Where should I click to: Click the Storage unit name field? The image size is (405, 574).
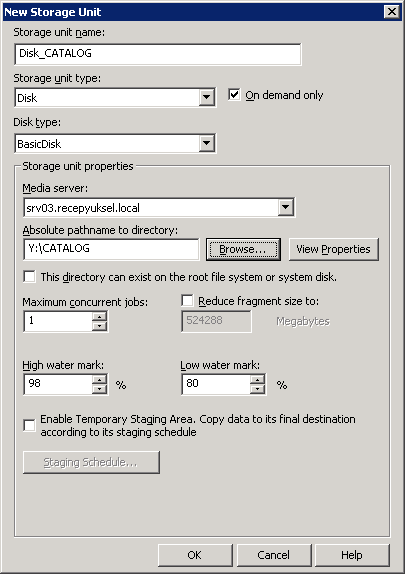pyautogui.click(x=158, y=54)
